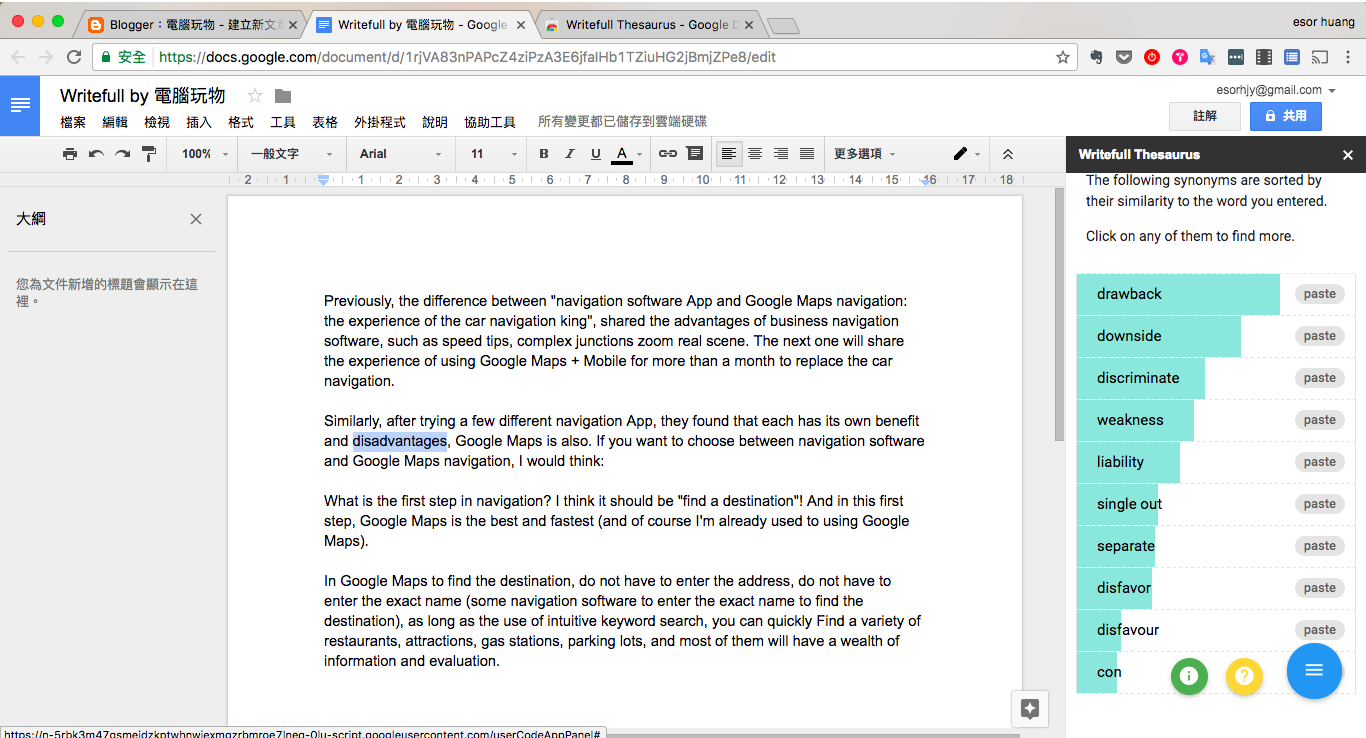Move document using the folder icon

coord(283,96)
